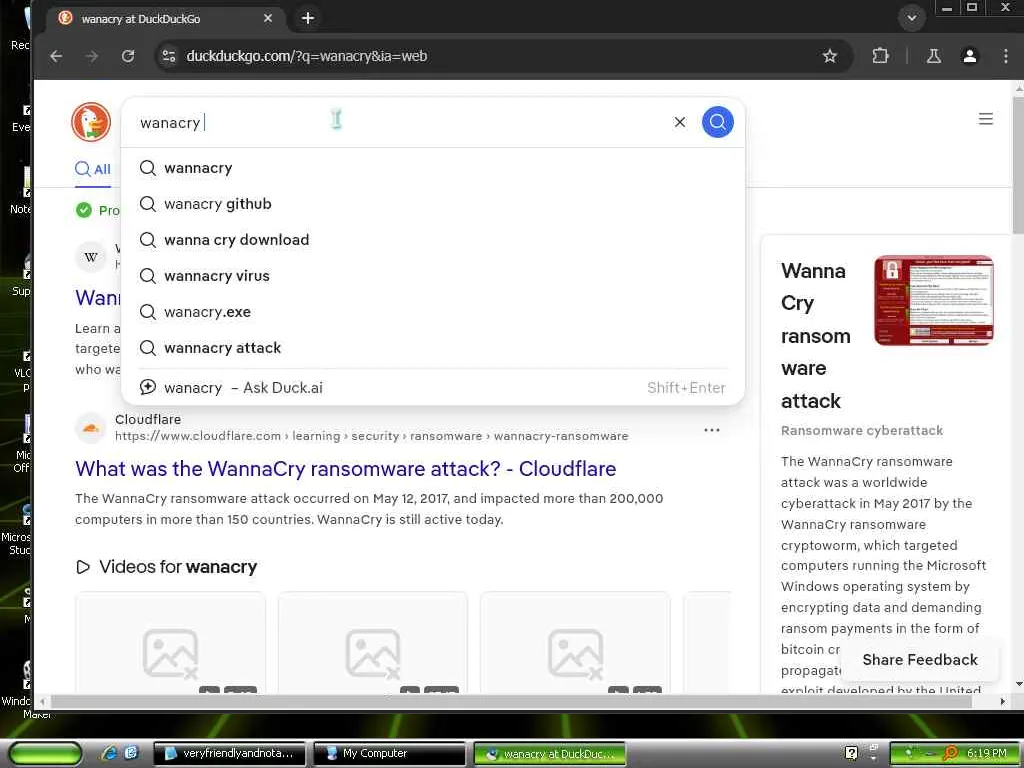Click the horizontal page scrollbar
Screen dimensions: 1024x768
(511, 701)
